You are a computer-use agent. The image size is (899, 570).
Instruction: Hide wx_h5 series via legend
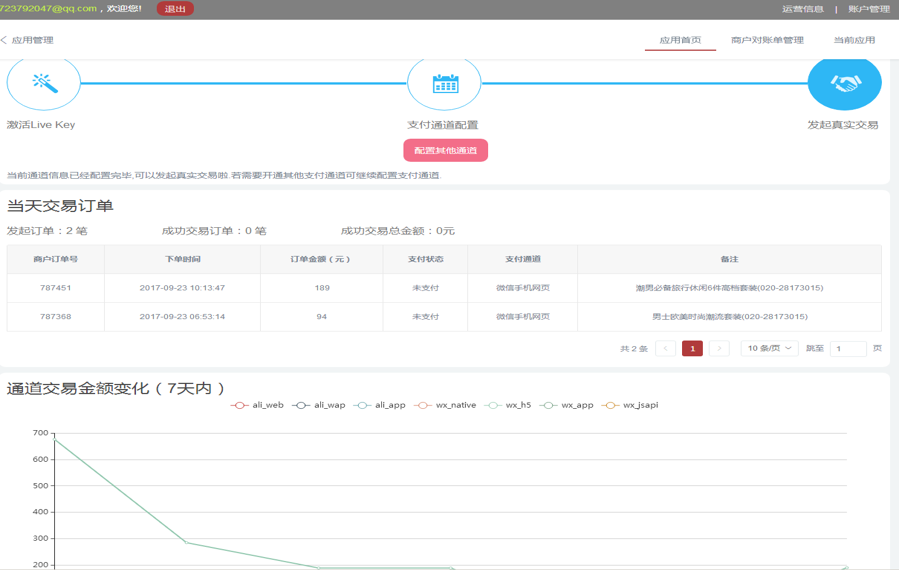pyautogui.click(x=508, y=405)
